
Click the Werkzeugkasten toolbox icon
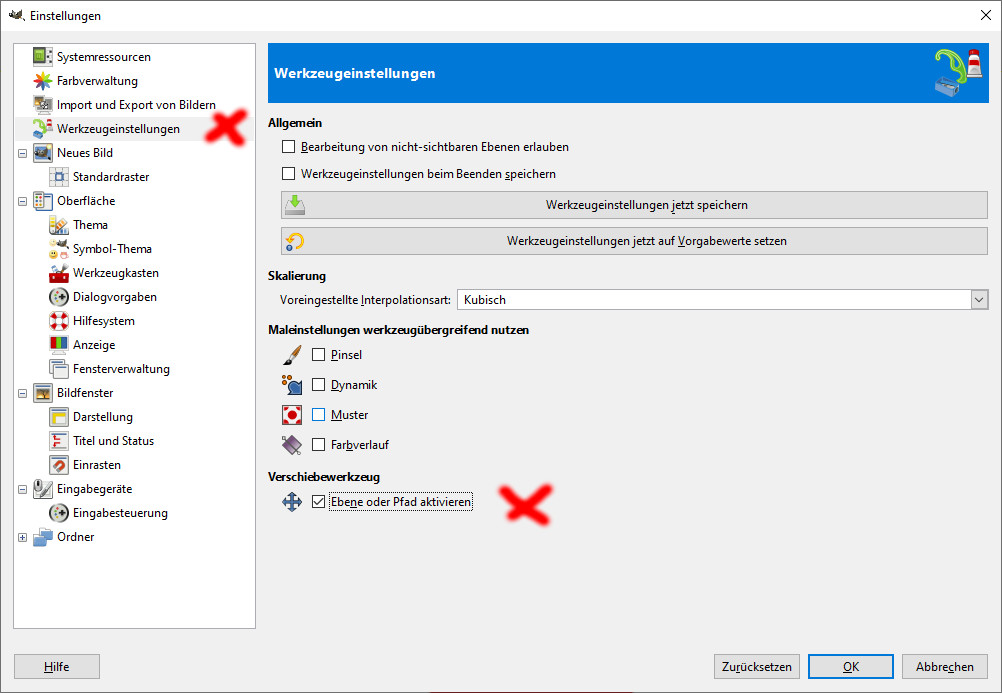(58, 273)
